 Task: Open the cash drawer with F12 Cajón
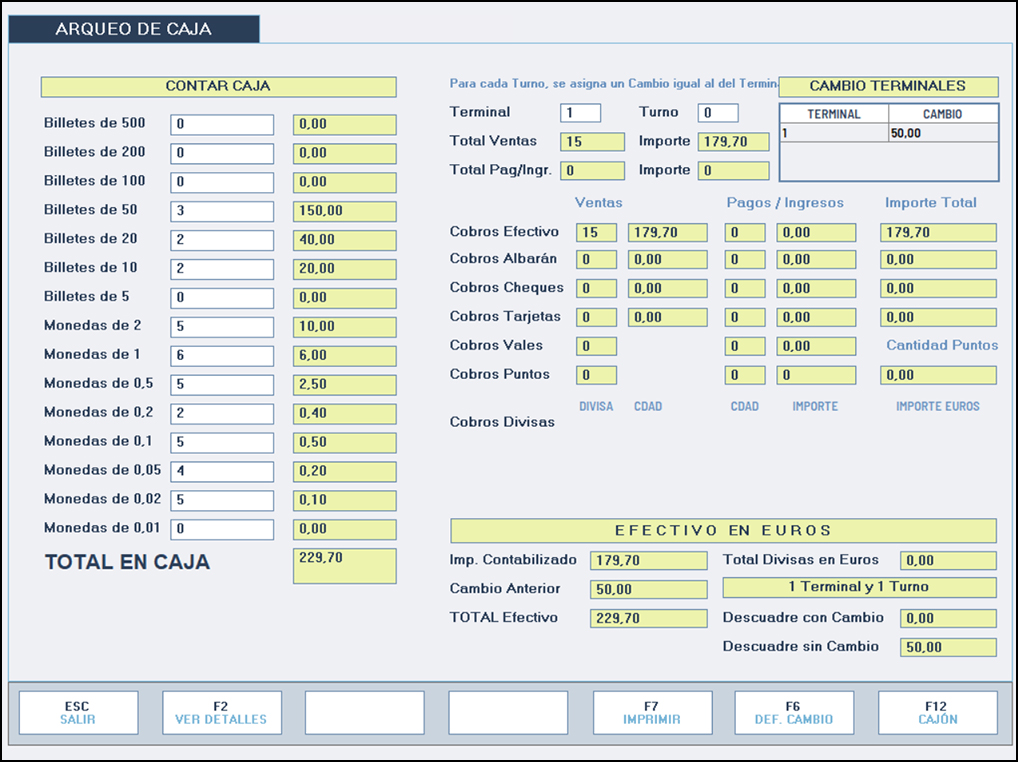point(937,712)
